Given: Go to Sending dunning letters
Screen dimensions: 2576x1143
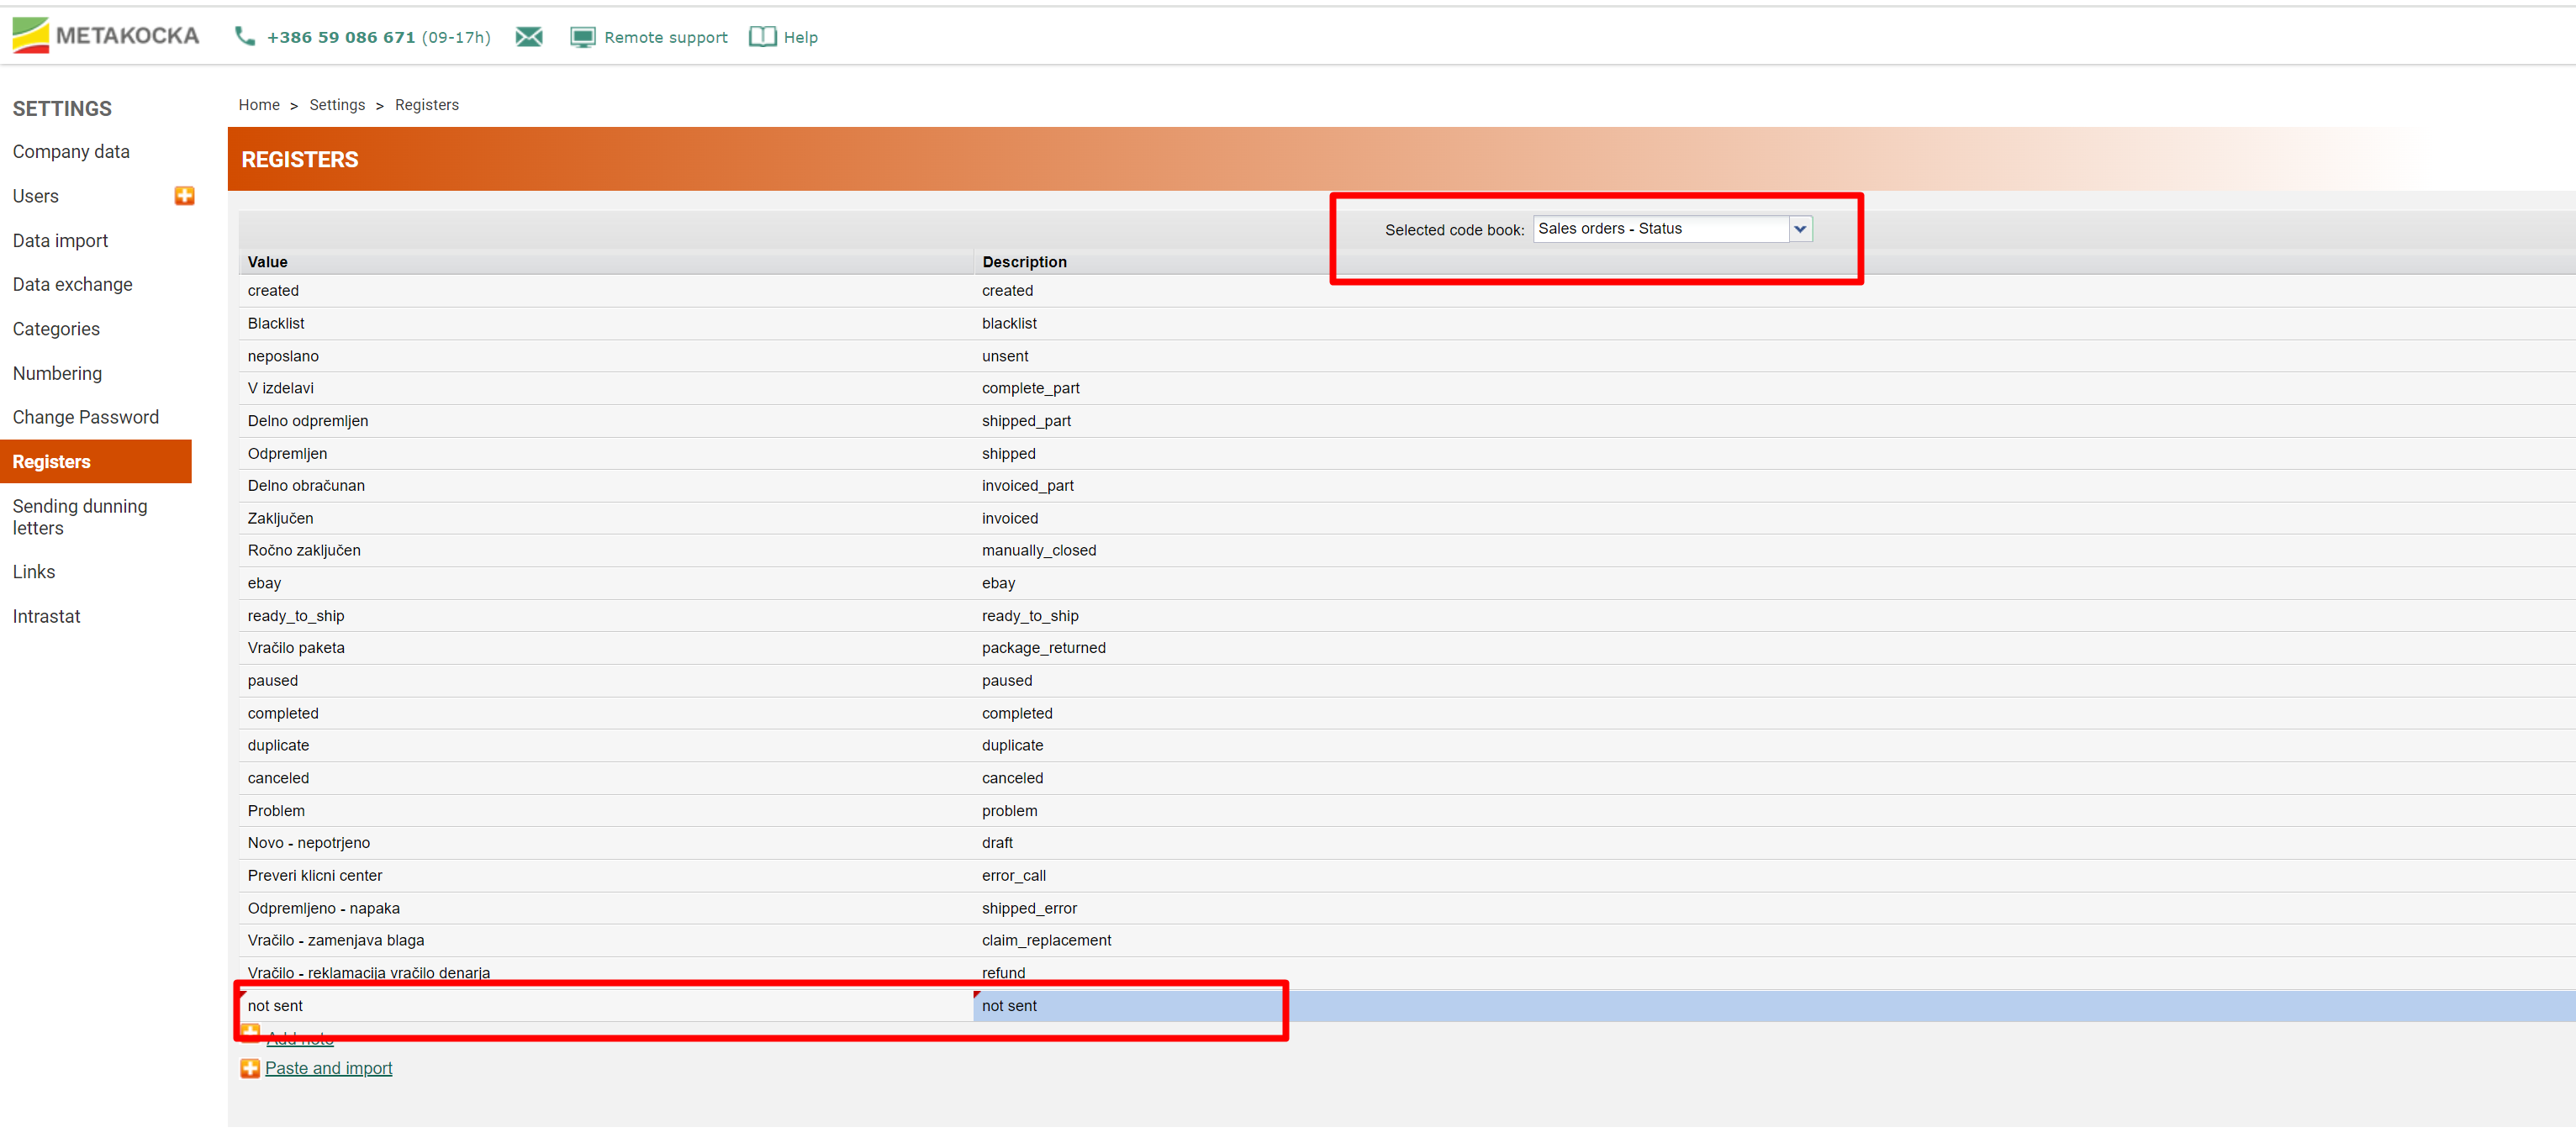Looking at the screenshot, I should pyautogui.click(x=80, y=517).
